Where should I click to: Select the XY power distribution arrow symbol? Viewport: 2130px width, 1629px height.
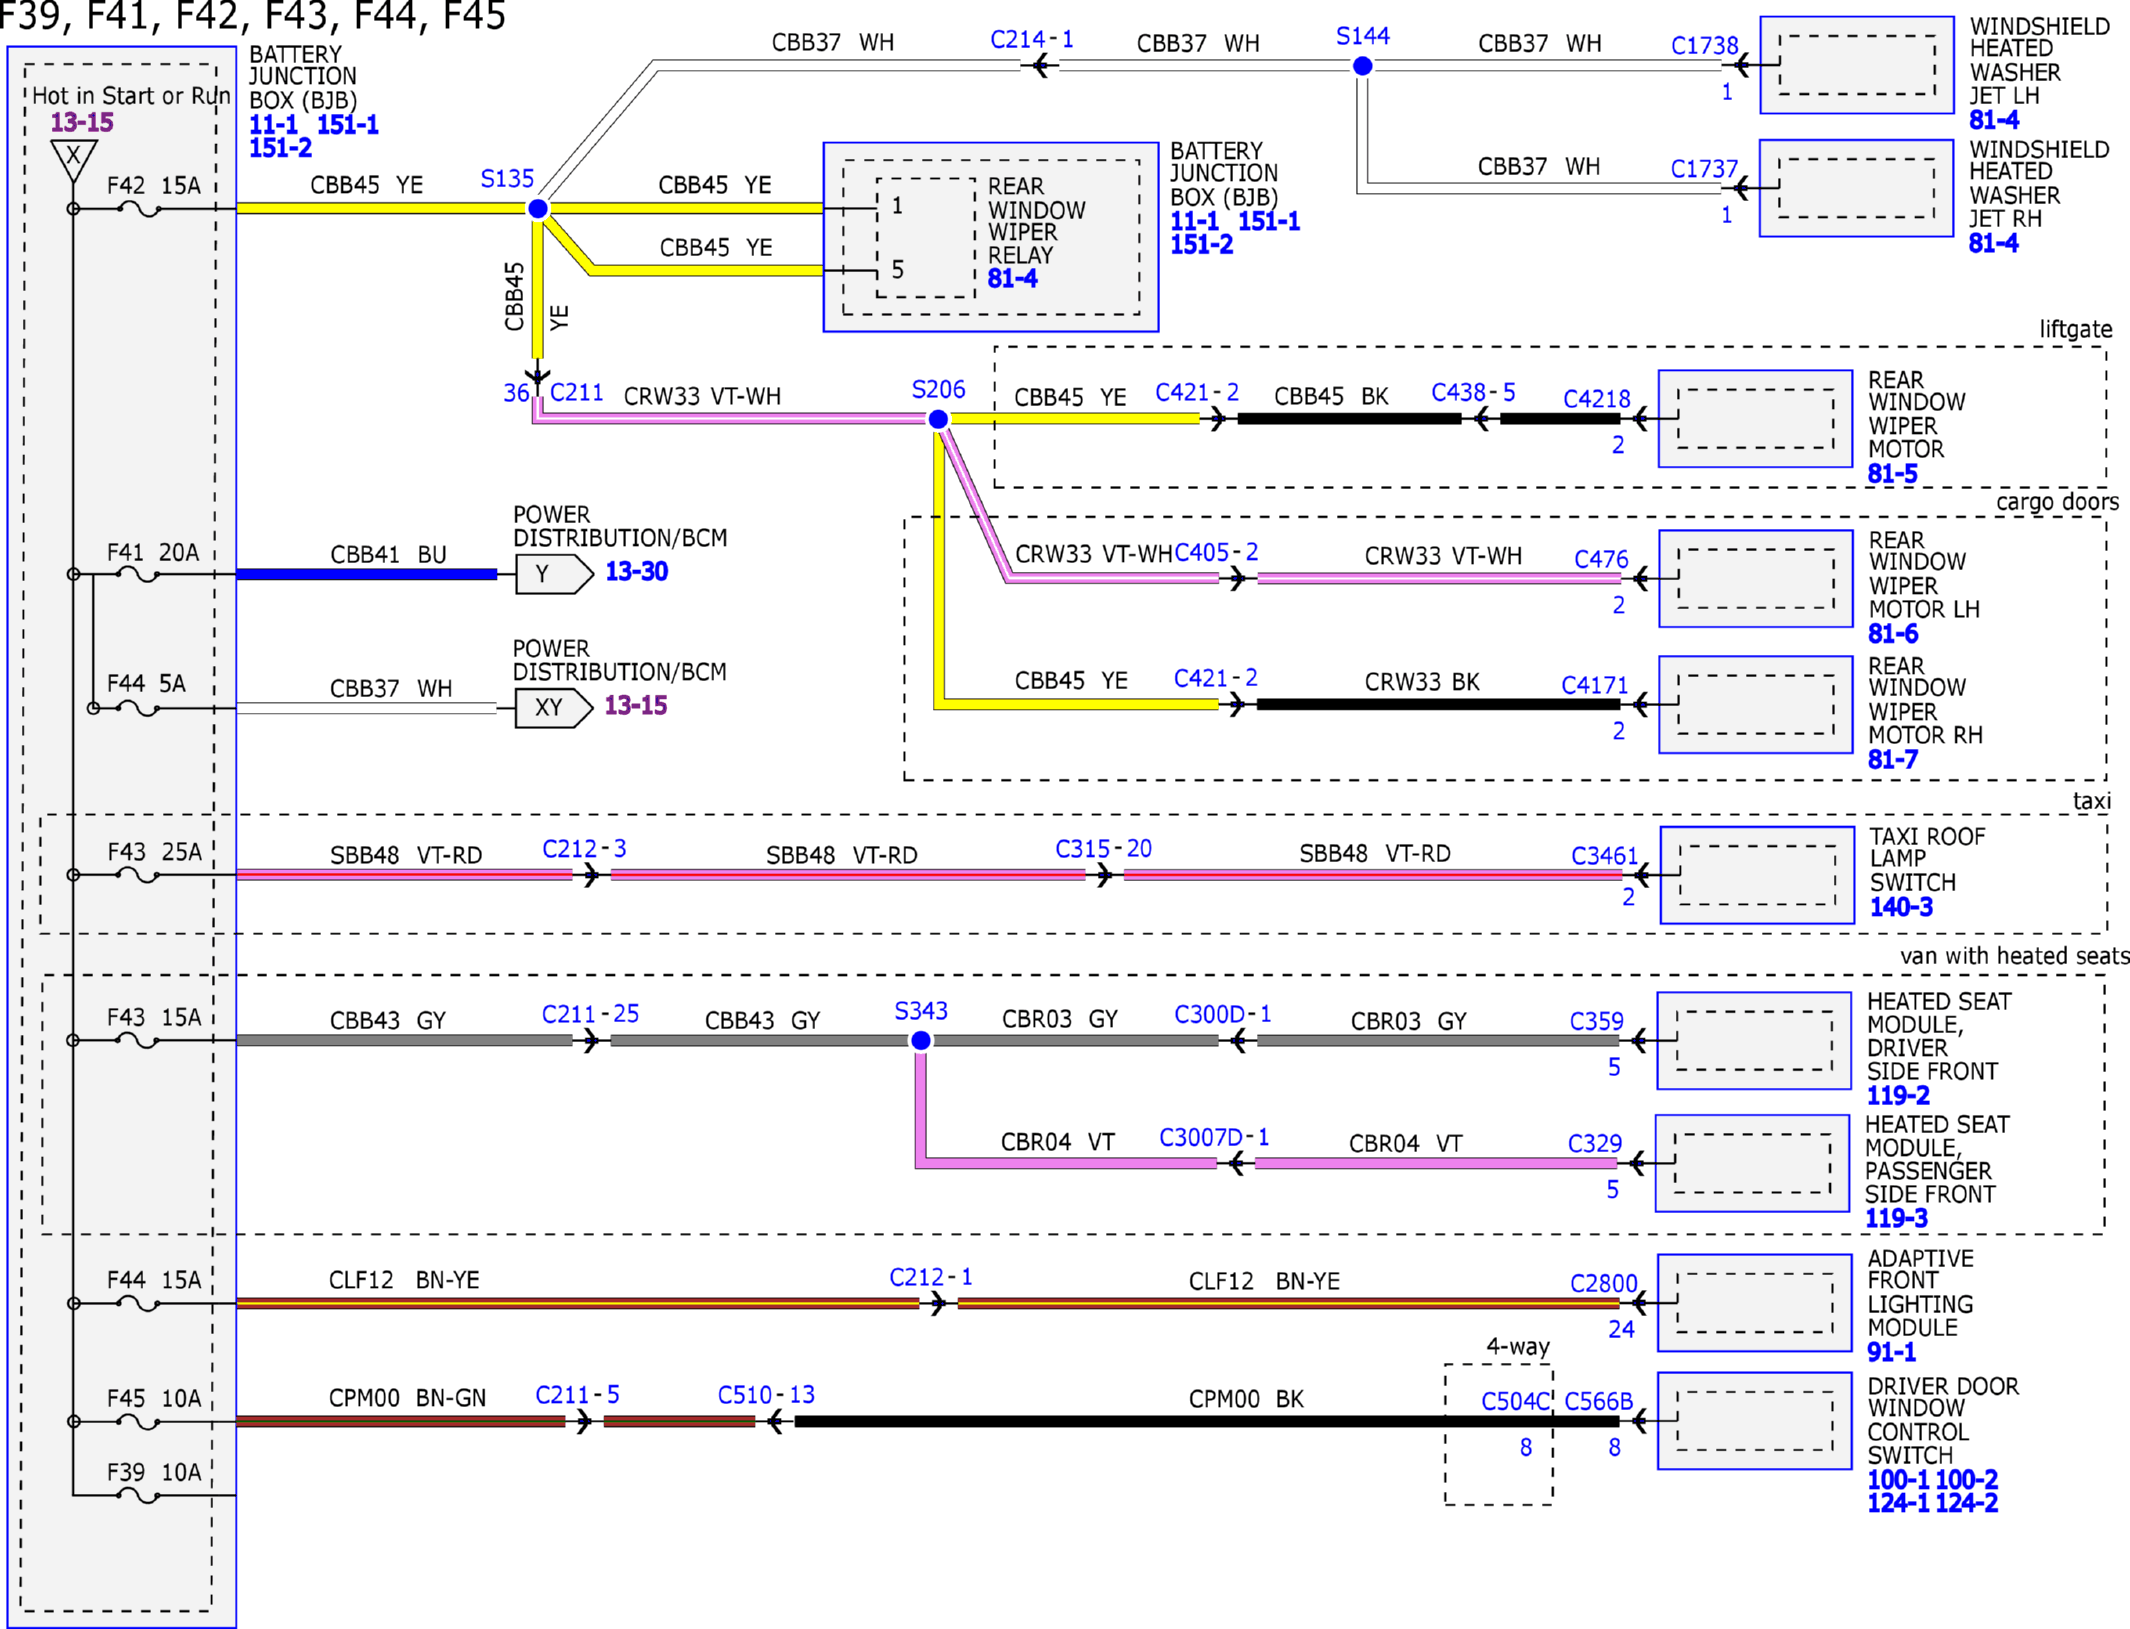pos(554,708)
